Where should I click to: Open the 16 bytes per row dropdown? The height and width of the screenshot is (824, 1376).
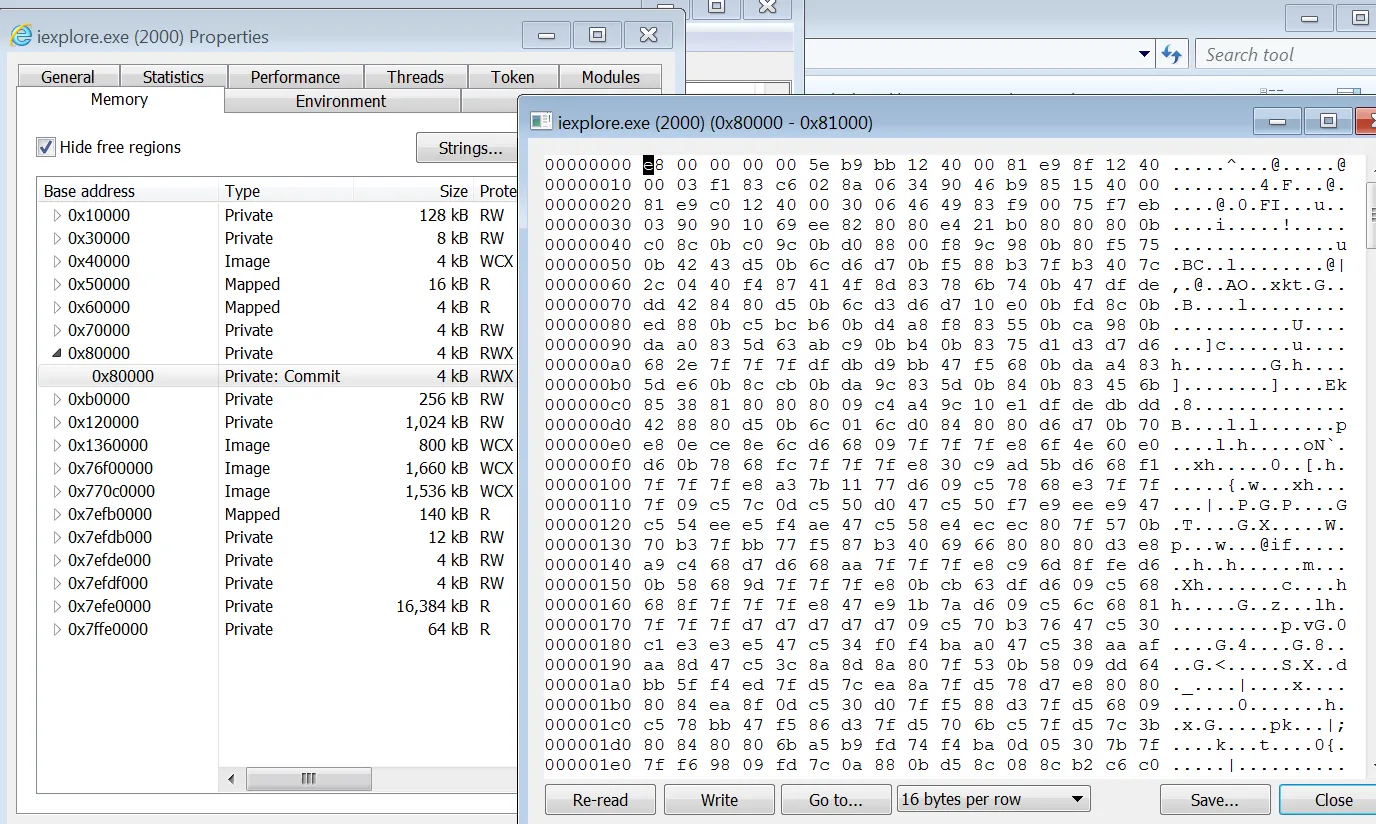[x=994, y=799]
